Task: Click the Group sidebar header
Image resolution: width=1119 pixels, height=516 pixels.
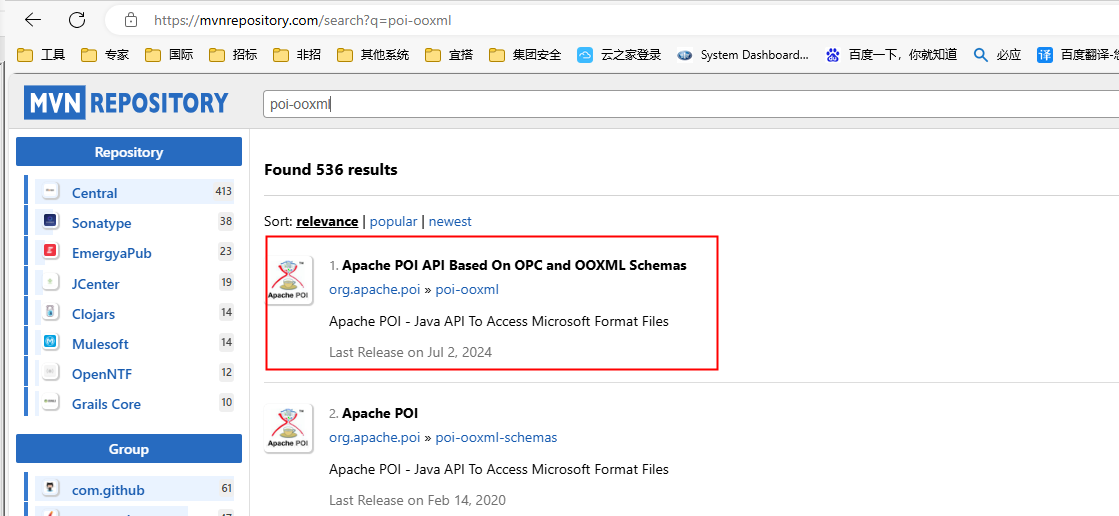Action: tap(128, 449)
